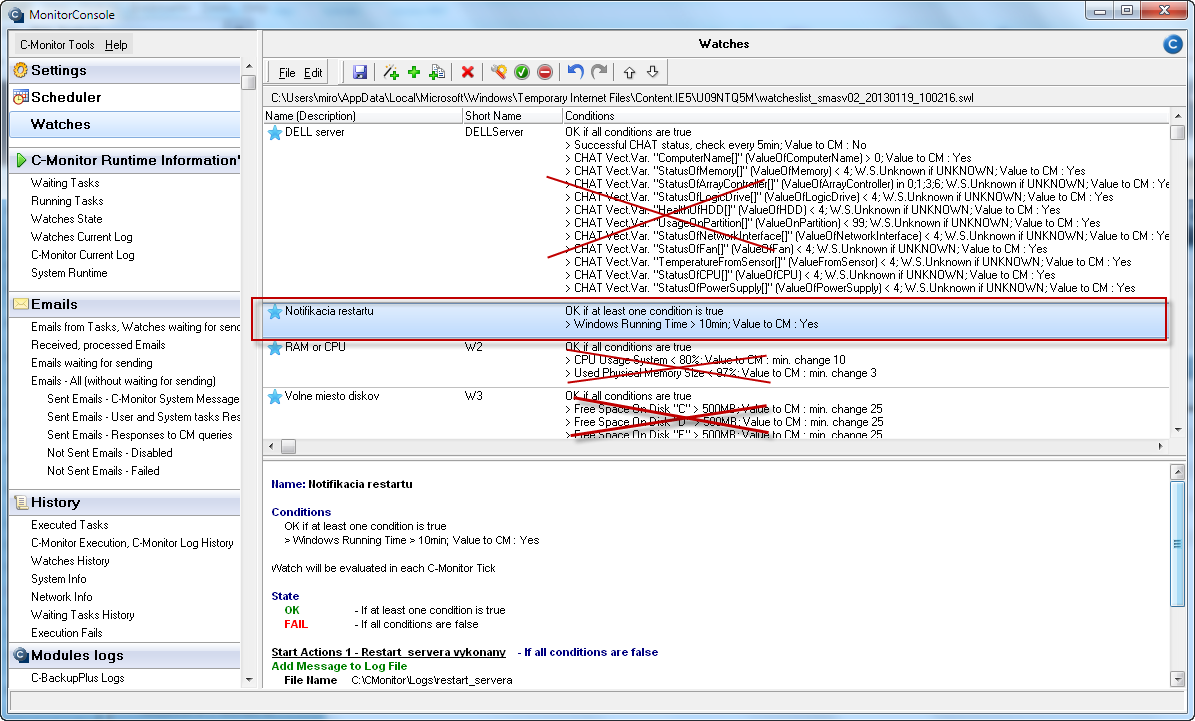
Task: Open System Runtime
Action: click(x=69, y=273)
